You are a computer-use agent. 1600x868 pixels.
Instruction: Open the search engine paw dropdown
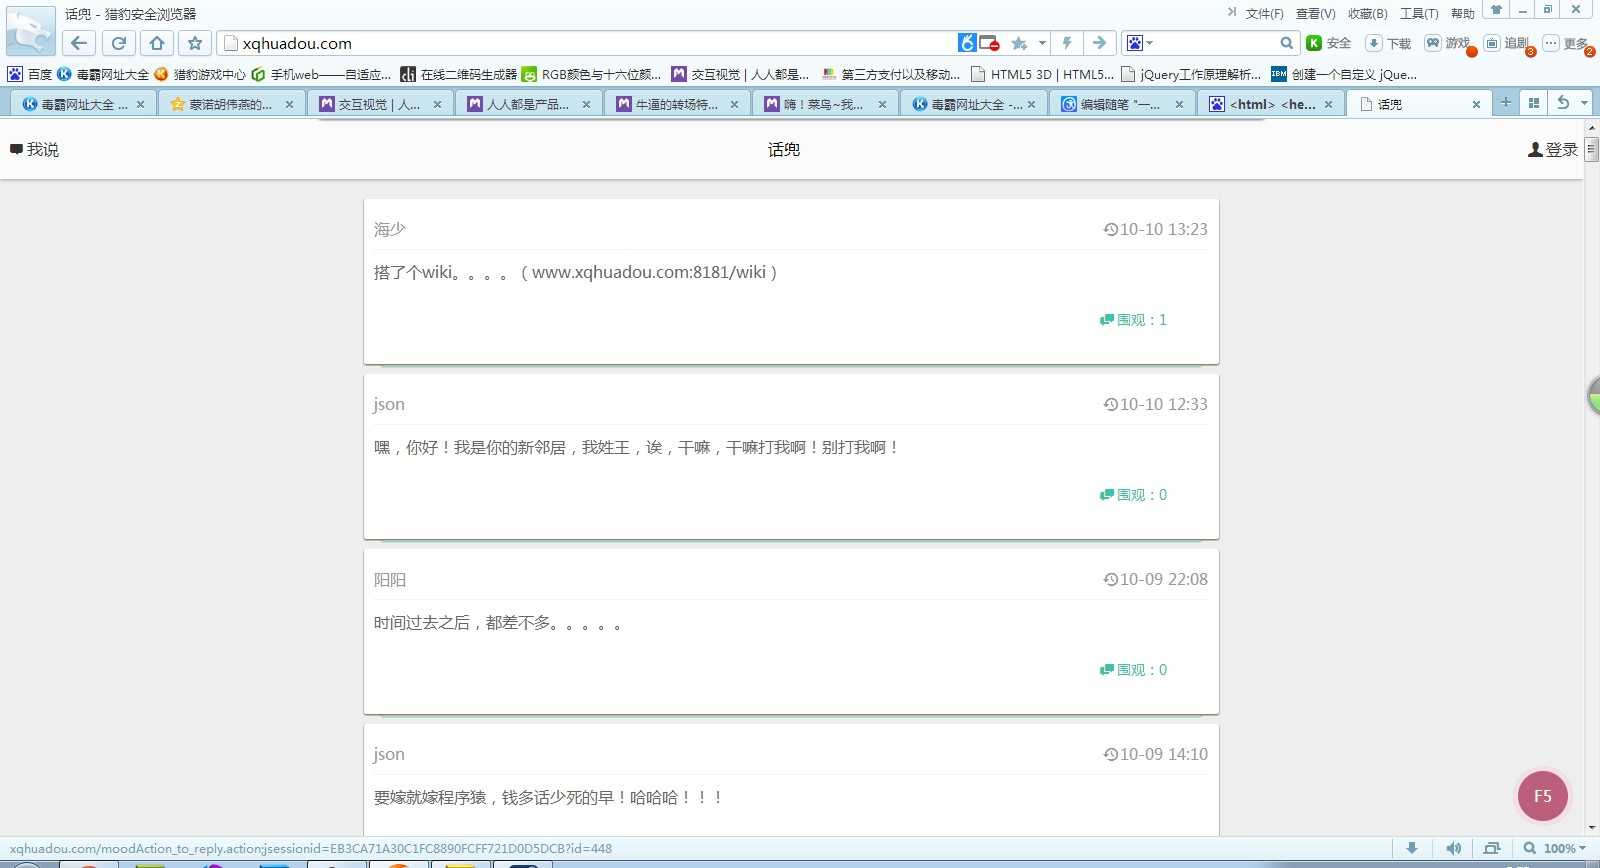click(x=1139, y=43)
